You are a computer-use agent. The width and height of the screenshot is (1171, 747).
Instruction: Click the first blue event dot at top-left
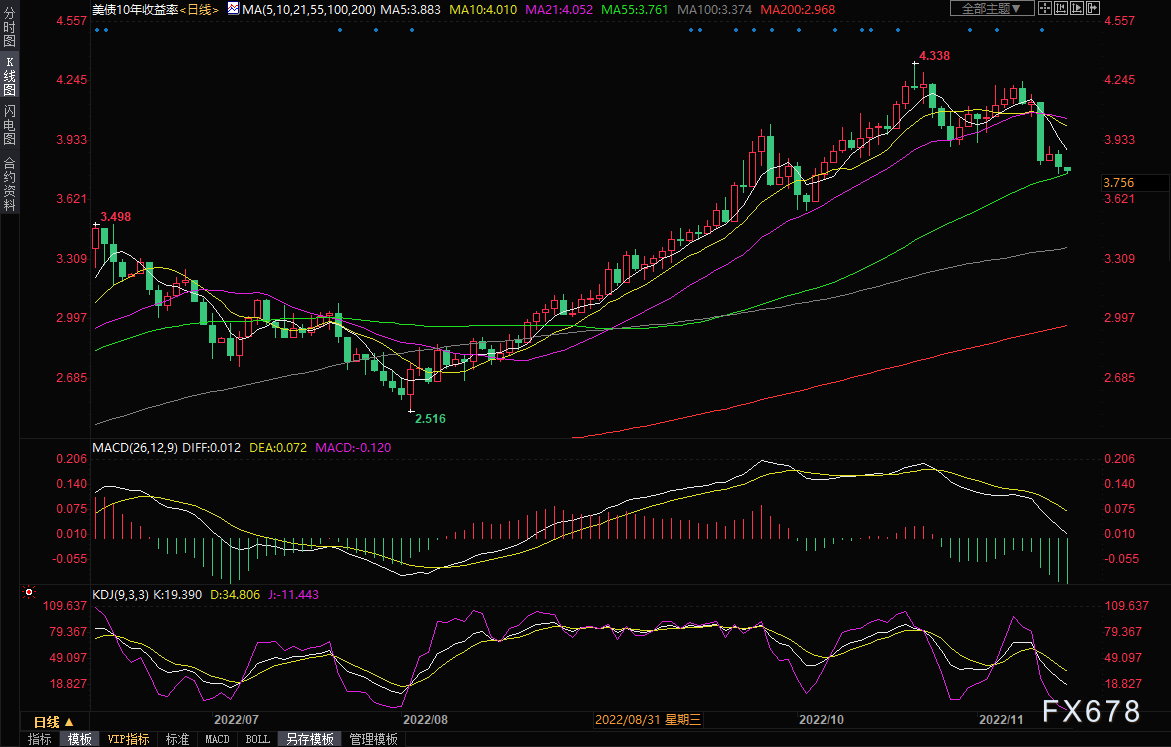97,29
